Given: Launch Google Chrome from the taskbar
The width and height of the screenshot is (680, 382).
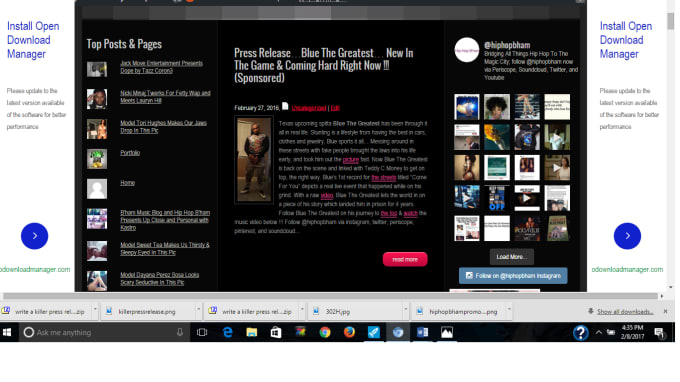Looking at the screenshot, I should [x=324, y=333].
